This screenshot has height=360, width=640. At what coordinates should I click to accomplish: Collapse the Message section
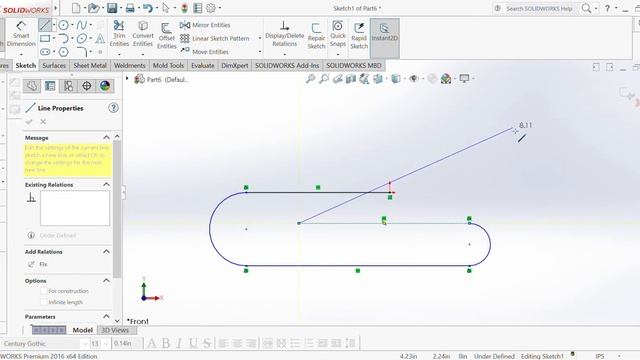[107, 137]
